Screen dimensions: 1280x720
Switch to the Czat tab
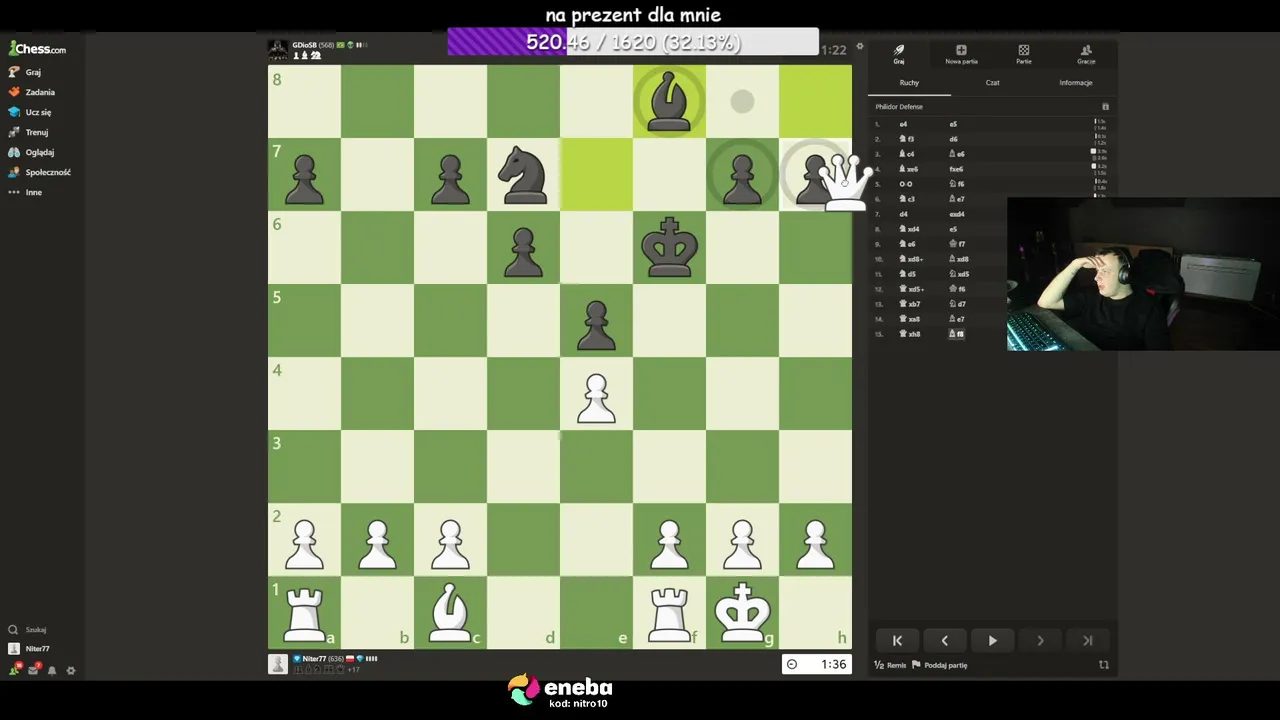coord(992,83)
